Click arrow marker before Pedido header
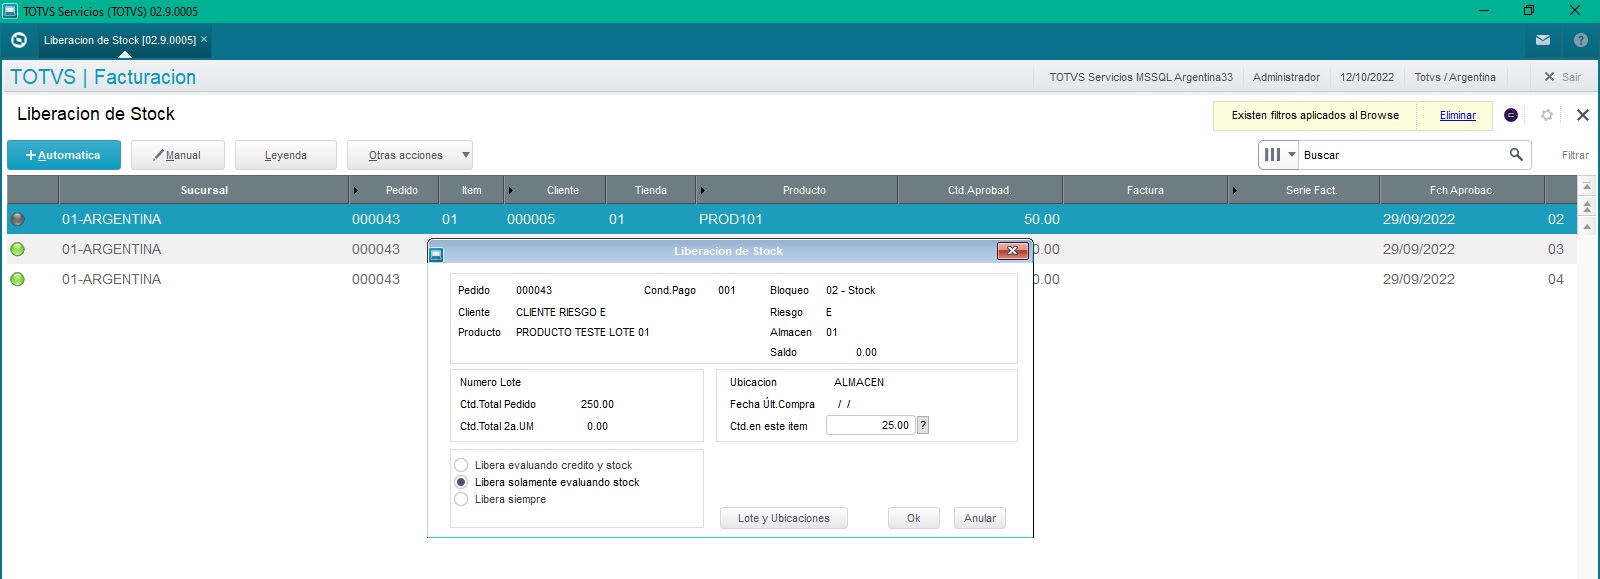Viewport: 1600px width, 579px height. coord(356,190)
